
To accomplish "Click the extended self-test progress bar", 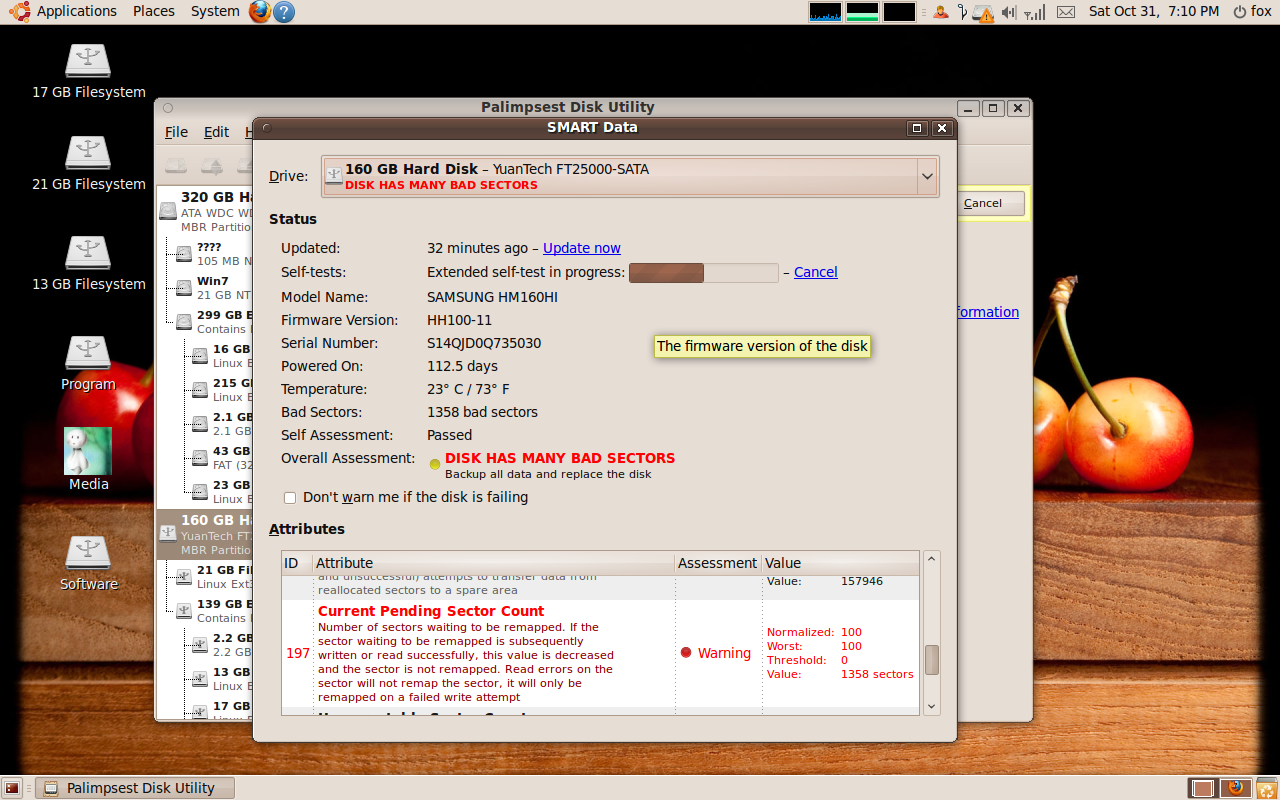I will pyautogui.click(x=703, y=273).
